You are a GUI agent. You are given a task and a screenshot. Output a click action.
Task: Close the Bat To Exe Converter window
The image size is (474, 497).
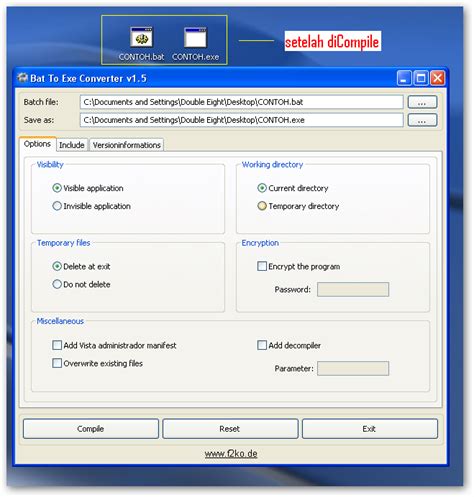437,78
